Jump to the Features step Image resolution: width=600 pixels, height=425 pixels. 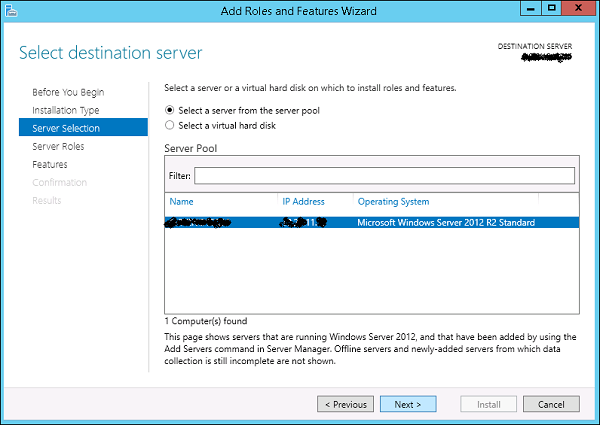(x=50, y=164)
